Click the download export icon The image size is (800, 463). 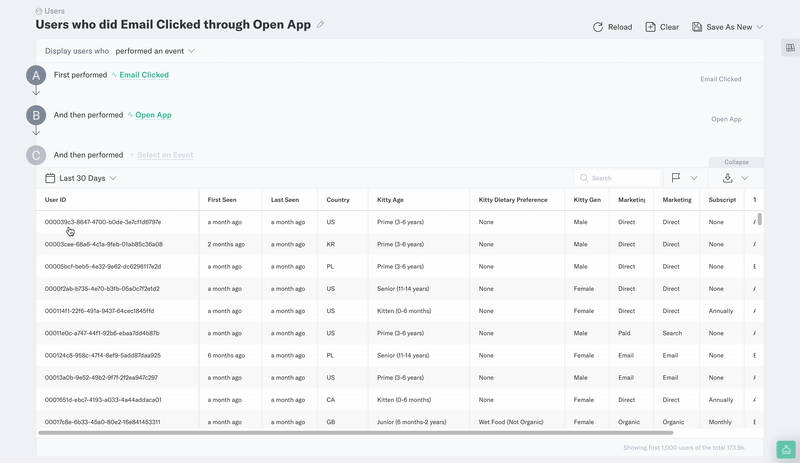point(728,178)
